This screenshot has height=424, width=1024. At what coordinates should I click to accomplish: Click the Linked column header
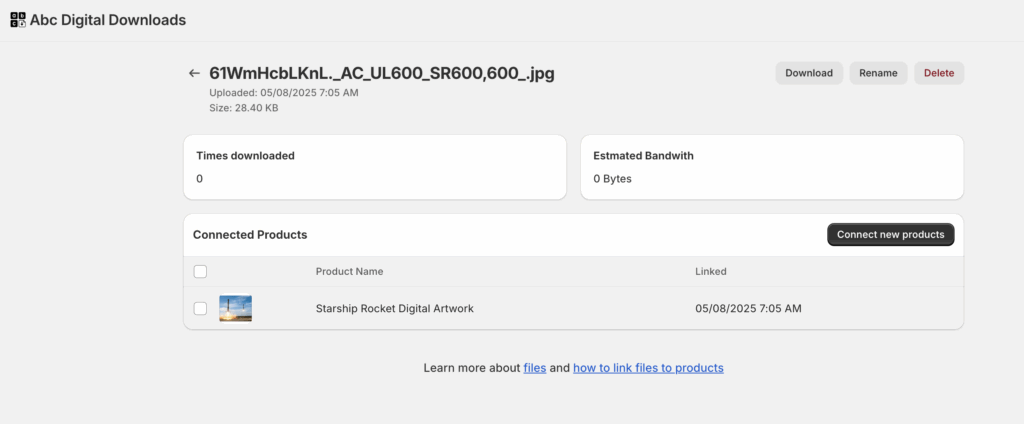(x=711, y=271)
